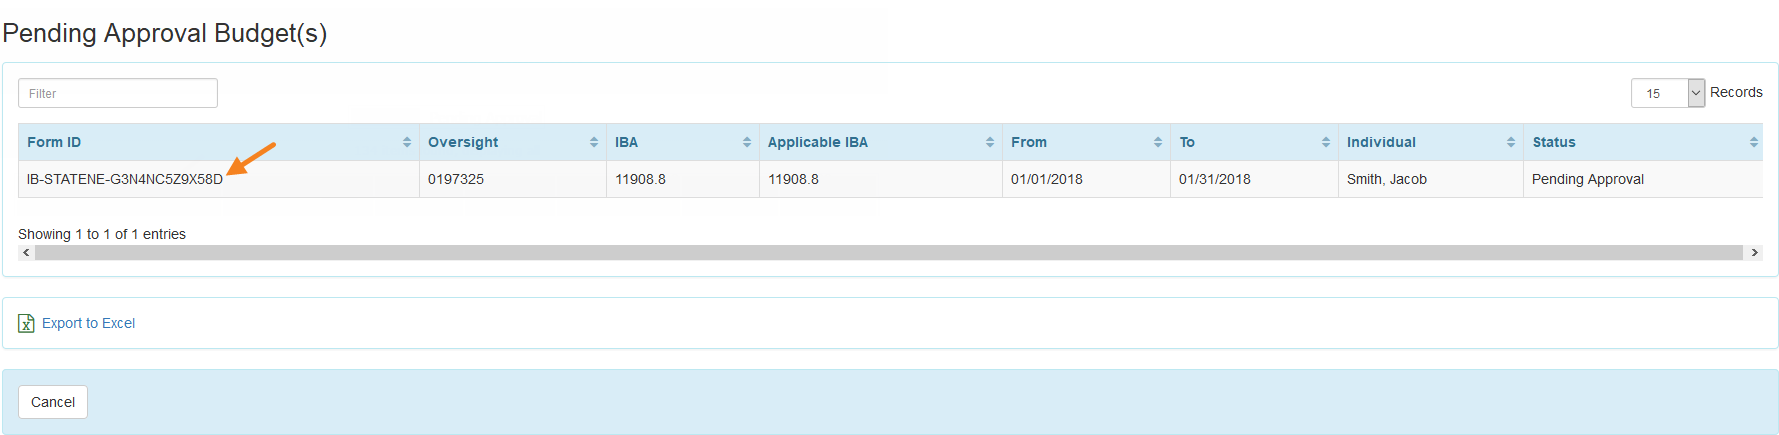Screen dimensions: 1779x435
Task: Click the horizontal scrollbar right arrow
Action: click(1754, 253)
